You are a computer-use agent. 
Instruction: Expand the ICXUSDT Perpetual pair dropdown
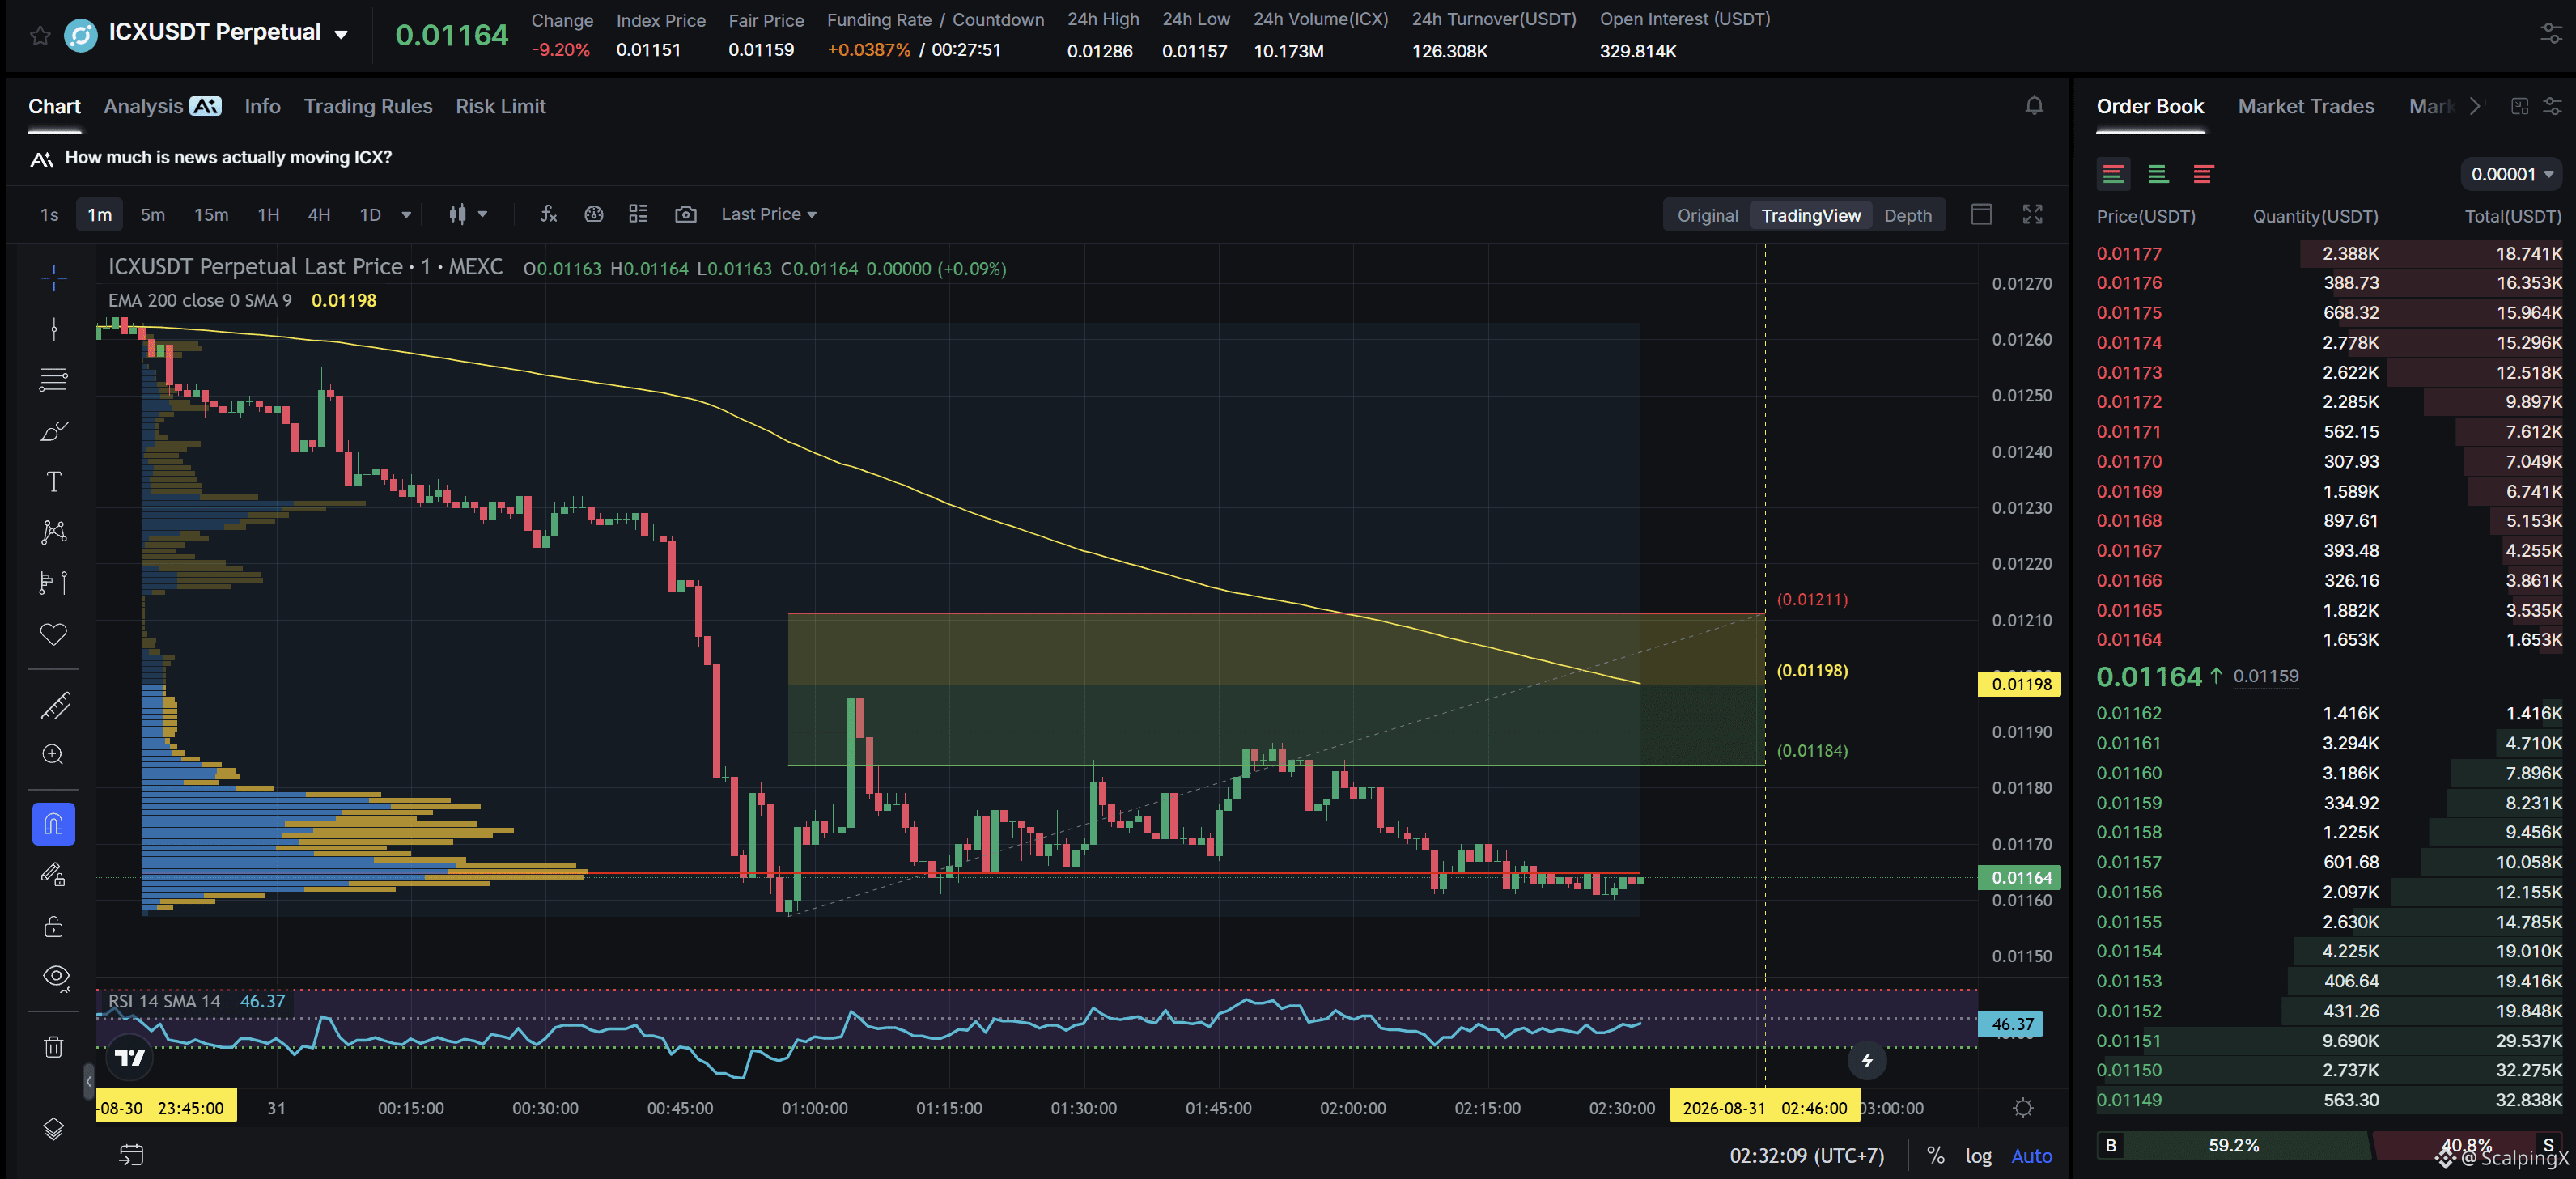341,35
